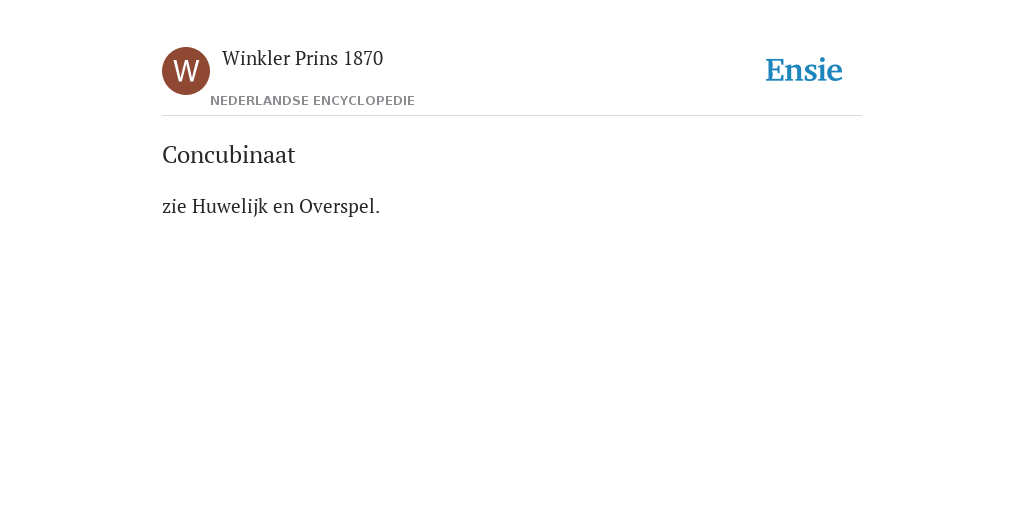The height and width of the screenshot is (512, 1024).
Task: Click the letter E of the Ensie logo
Action: tap(775, 71)
